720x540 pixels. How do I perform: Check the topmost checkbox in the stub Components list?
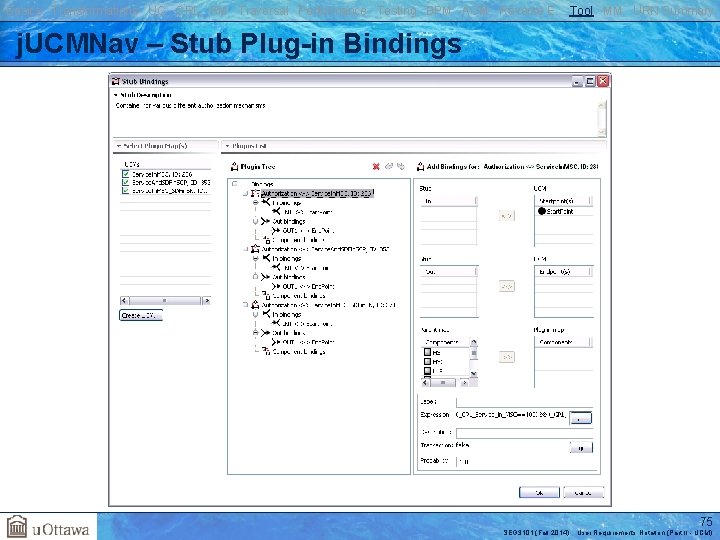tap(428, 352)
